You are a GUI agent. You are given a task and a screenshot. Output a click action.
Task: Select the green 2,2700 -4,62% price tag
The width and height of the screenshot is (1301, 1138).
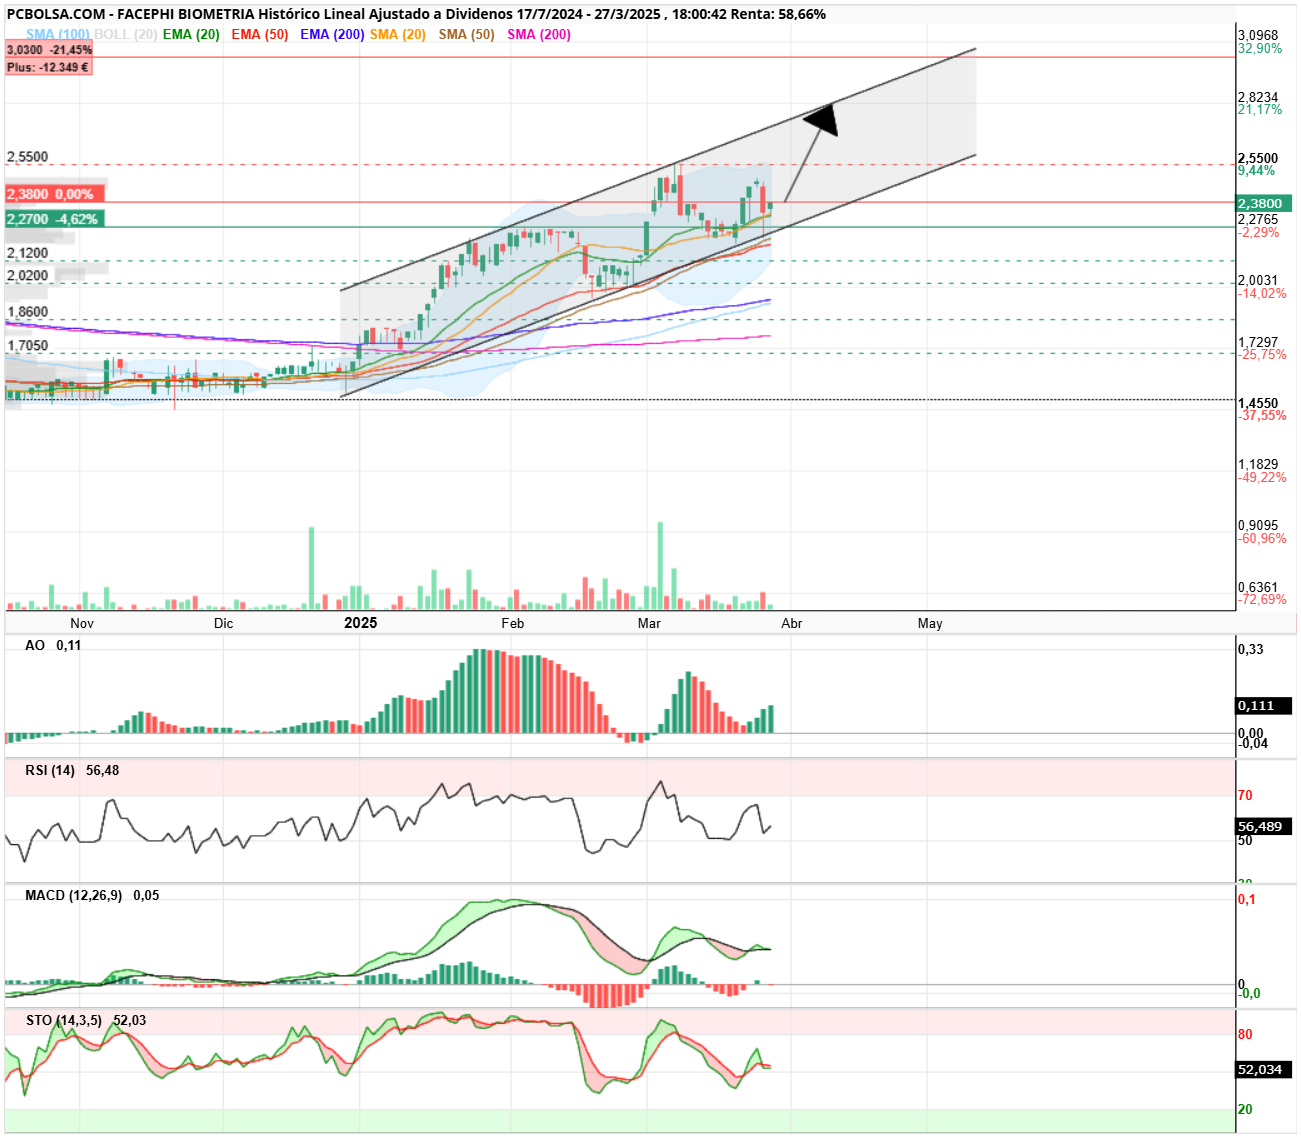click(54, 219)
